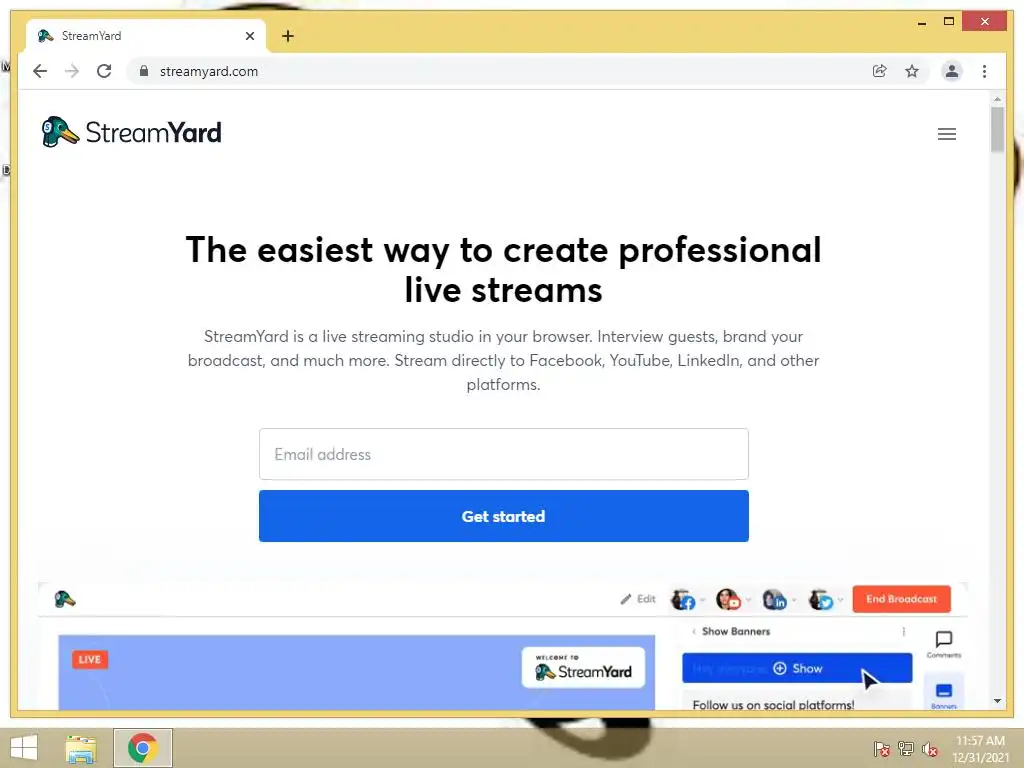
Task: Open Show Banners three-dot options
Action: click(x=903, y=632)
